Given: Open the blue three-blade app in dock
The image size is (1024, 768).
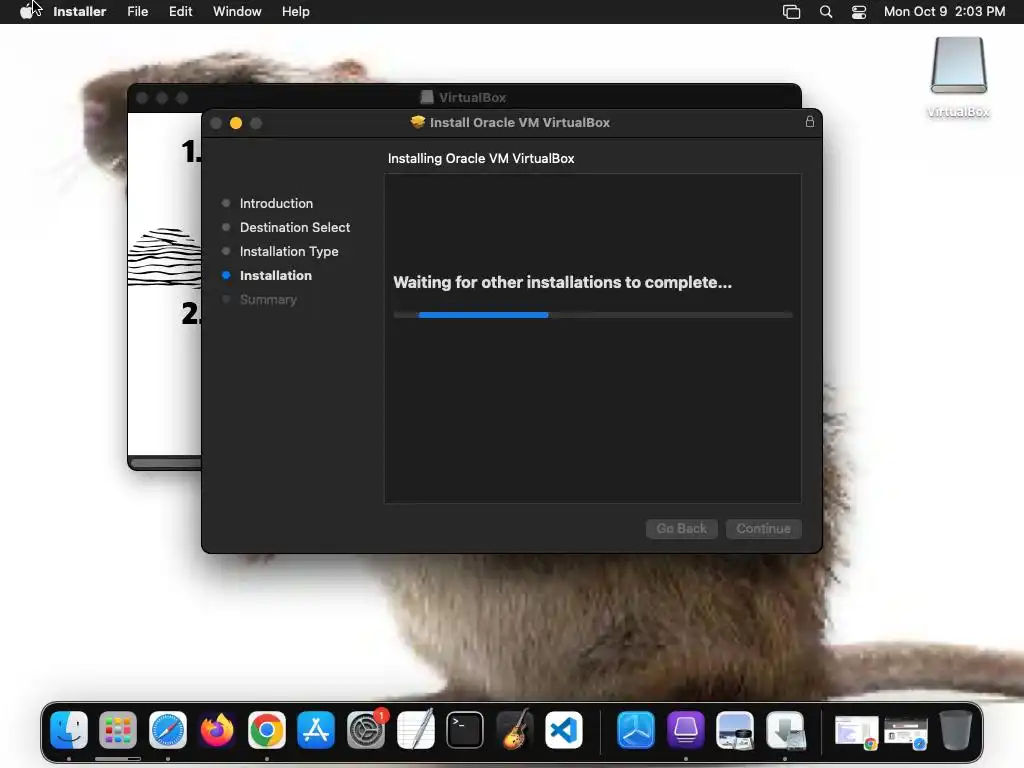Looking at the screenshot, I should [635, 730].
